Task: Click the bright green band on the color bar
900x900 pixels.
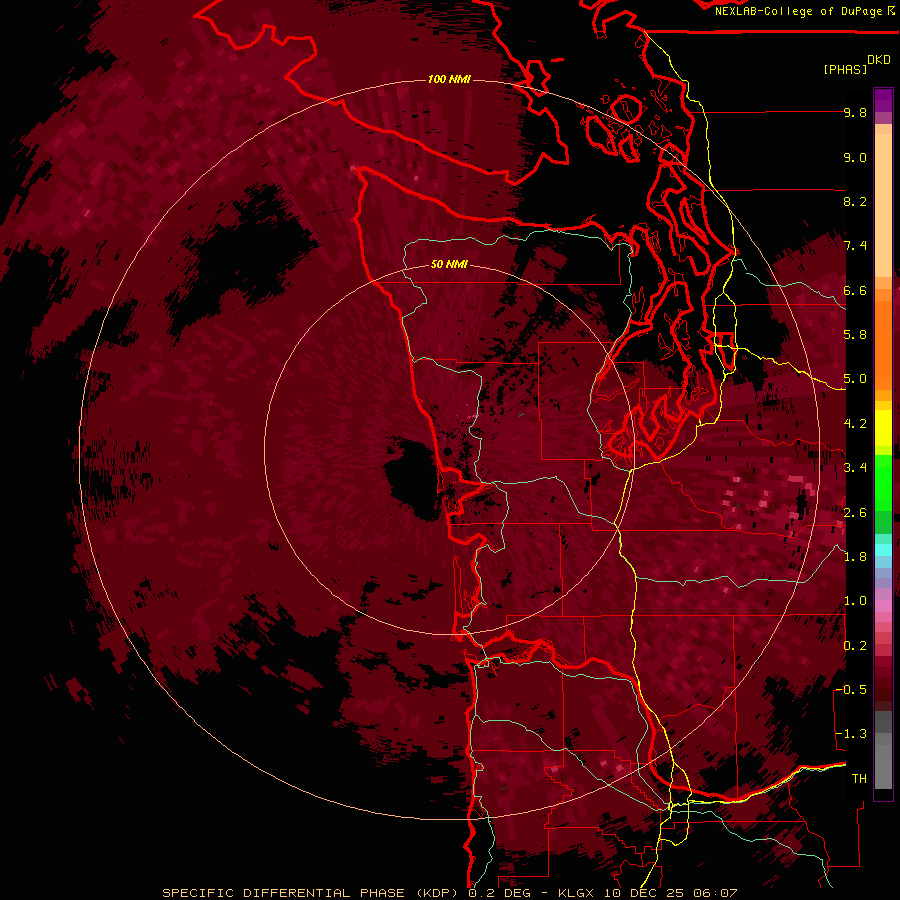Action: [883, 482]
